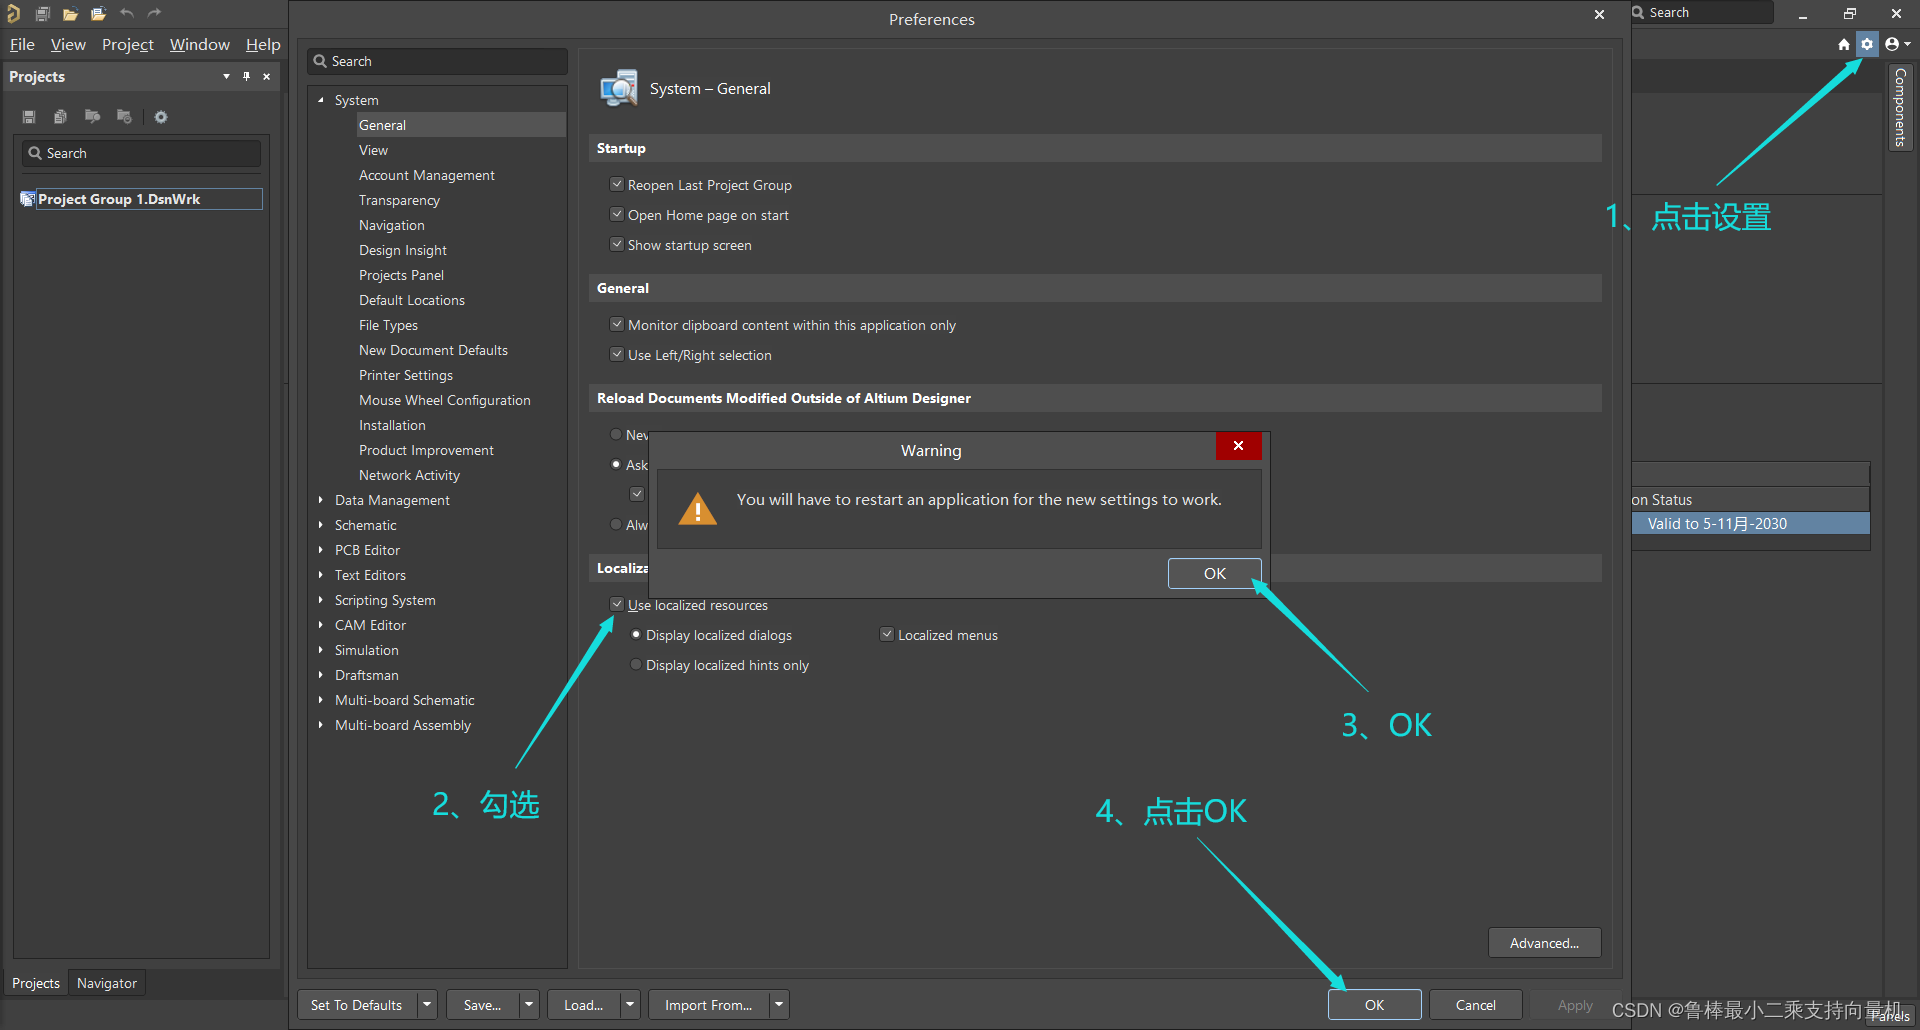The width and height of the screenshot is (1920, 1030).
Task: Toggle Use localized resources checkbox
Action: click(x=617, y=605)
